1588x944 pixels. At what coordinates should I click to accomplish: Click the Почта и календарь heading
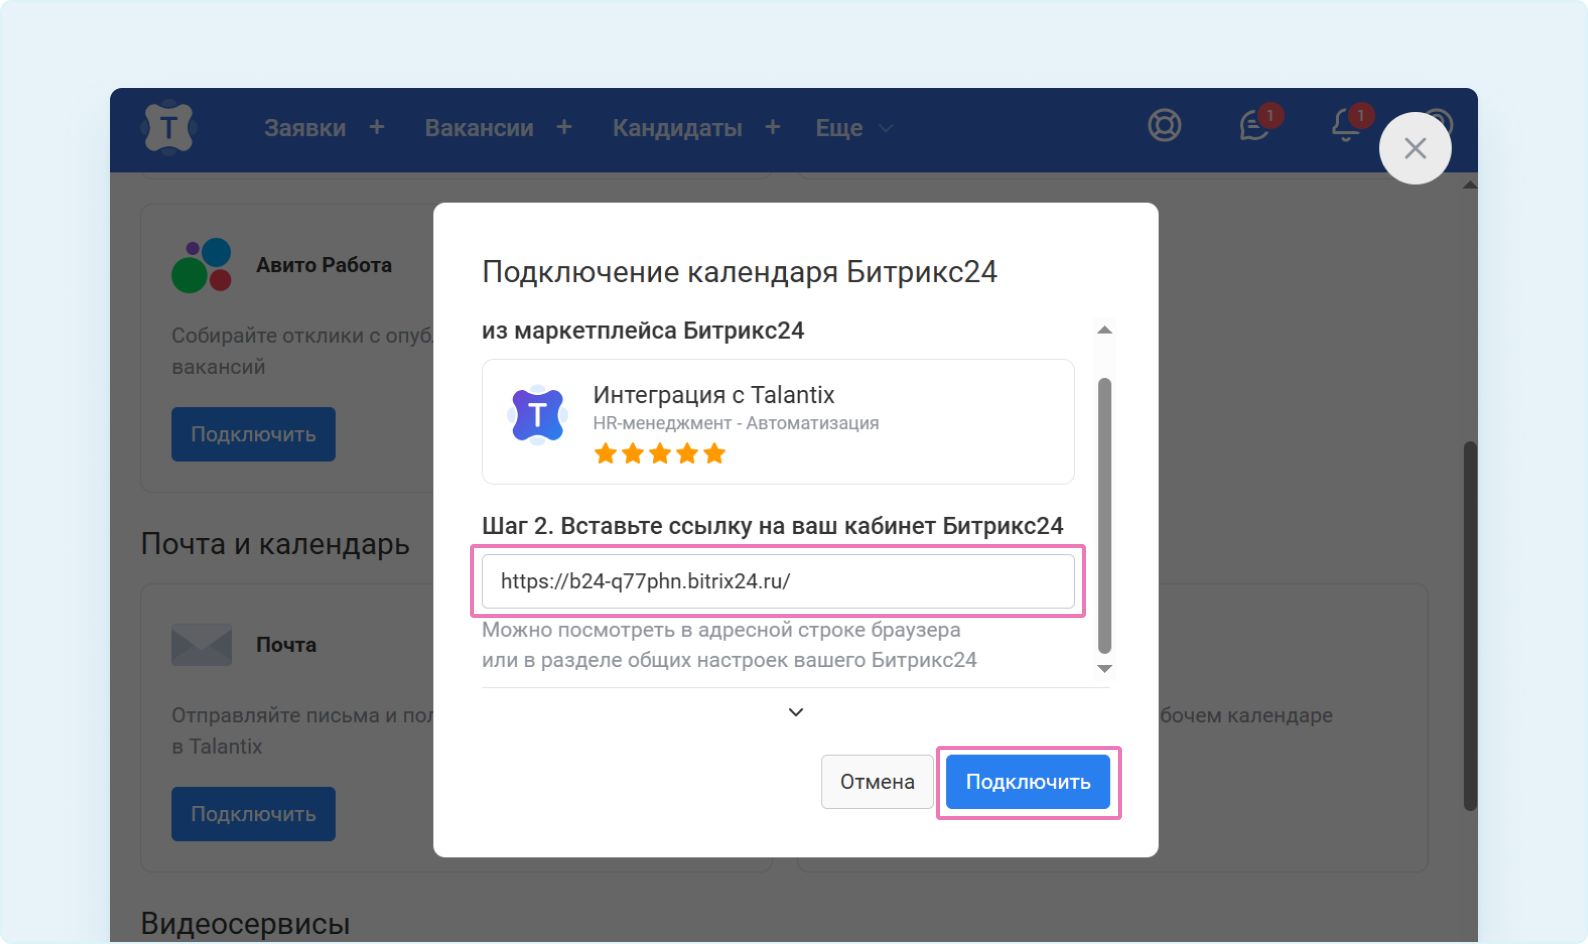[275, 544]
